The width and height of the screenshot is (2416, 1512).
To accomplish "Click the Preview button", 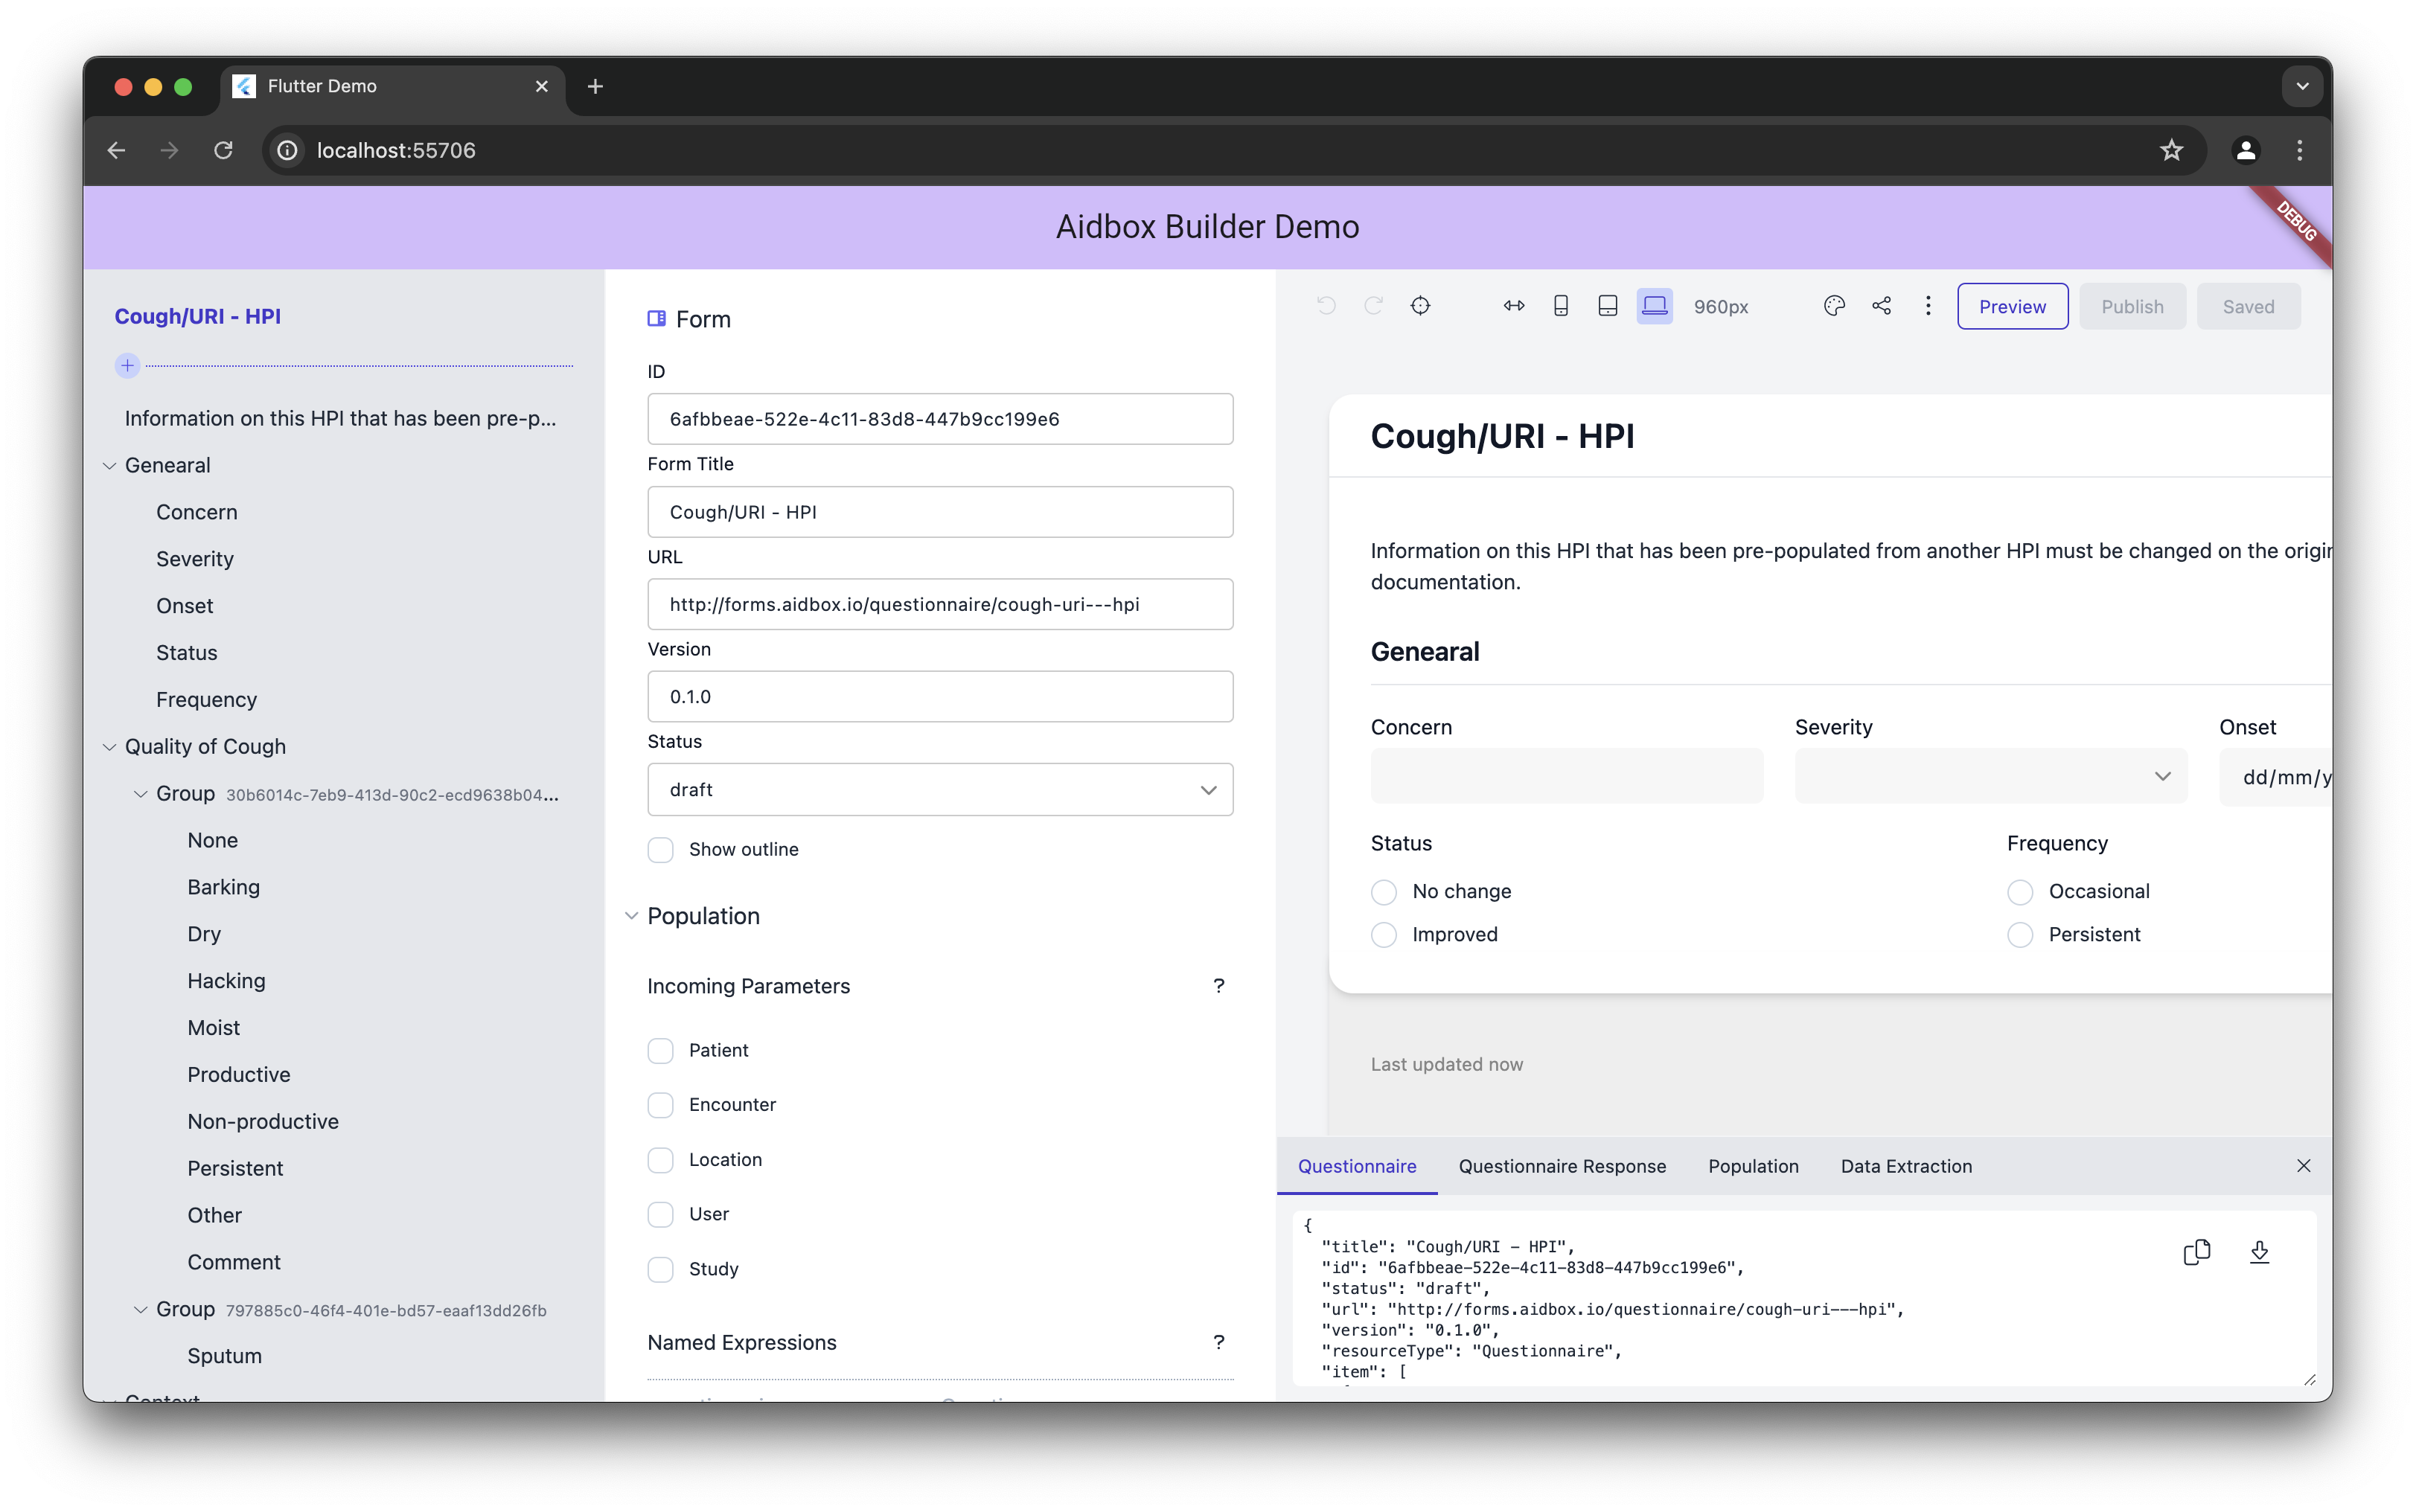I will click(2012, 307).
